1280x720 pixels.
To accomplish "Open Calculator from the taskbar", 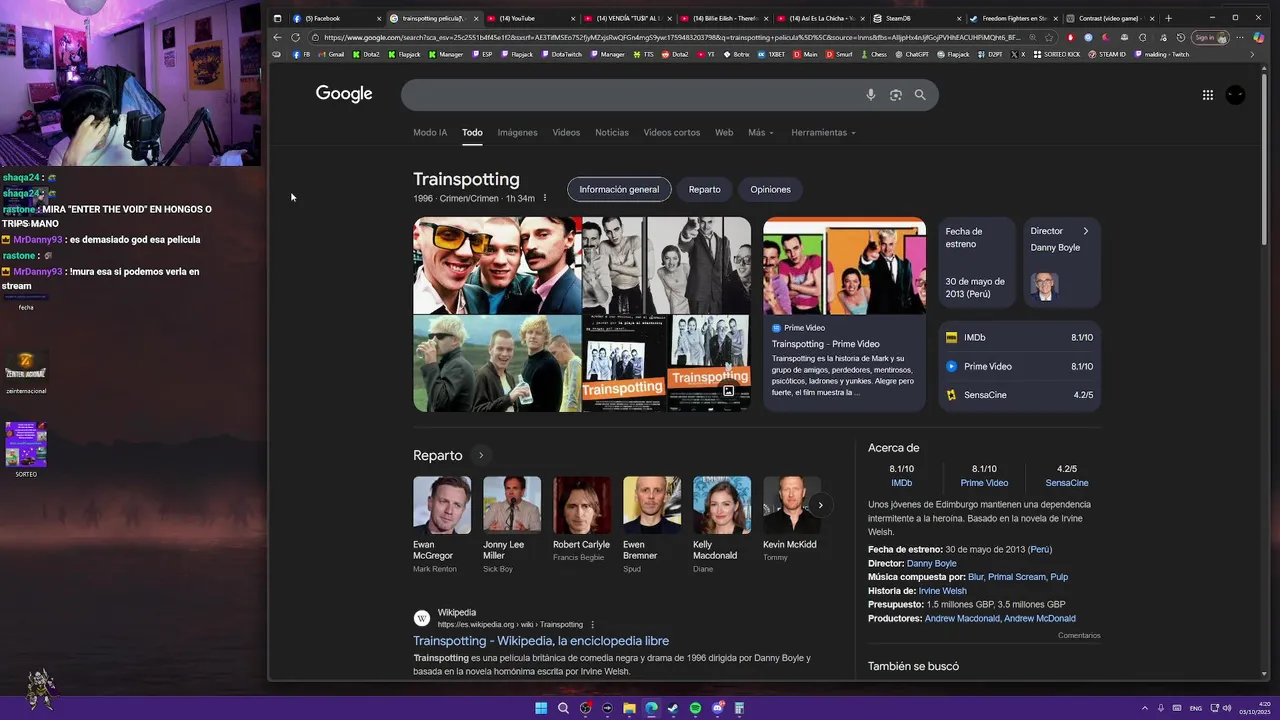I will point(739,708).
